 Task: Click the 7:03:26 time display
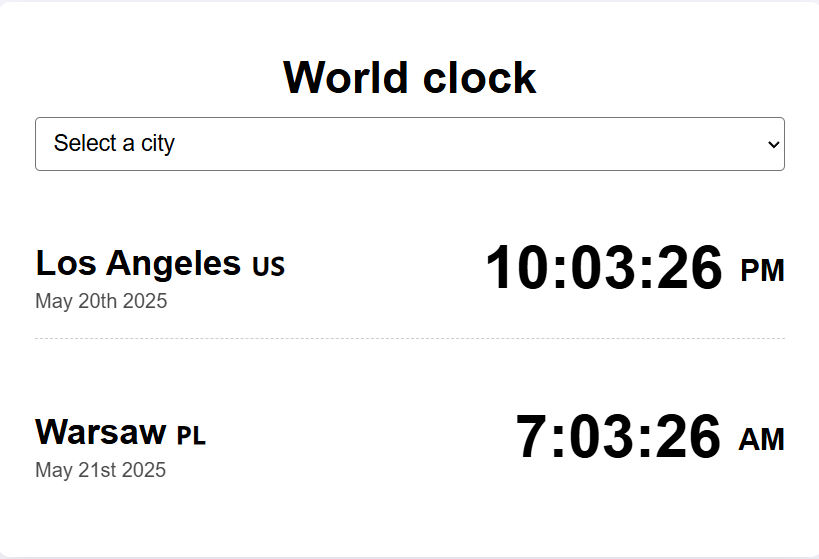tap(618, 436)
